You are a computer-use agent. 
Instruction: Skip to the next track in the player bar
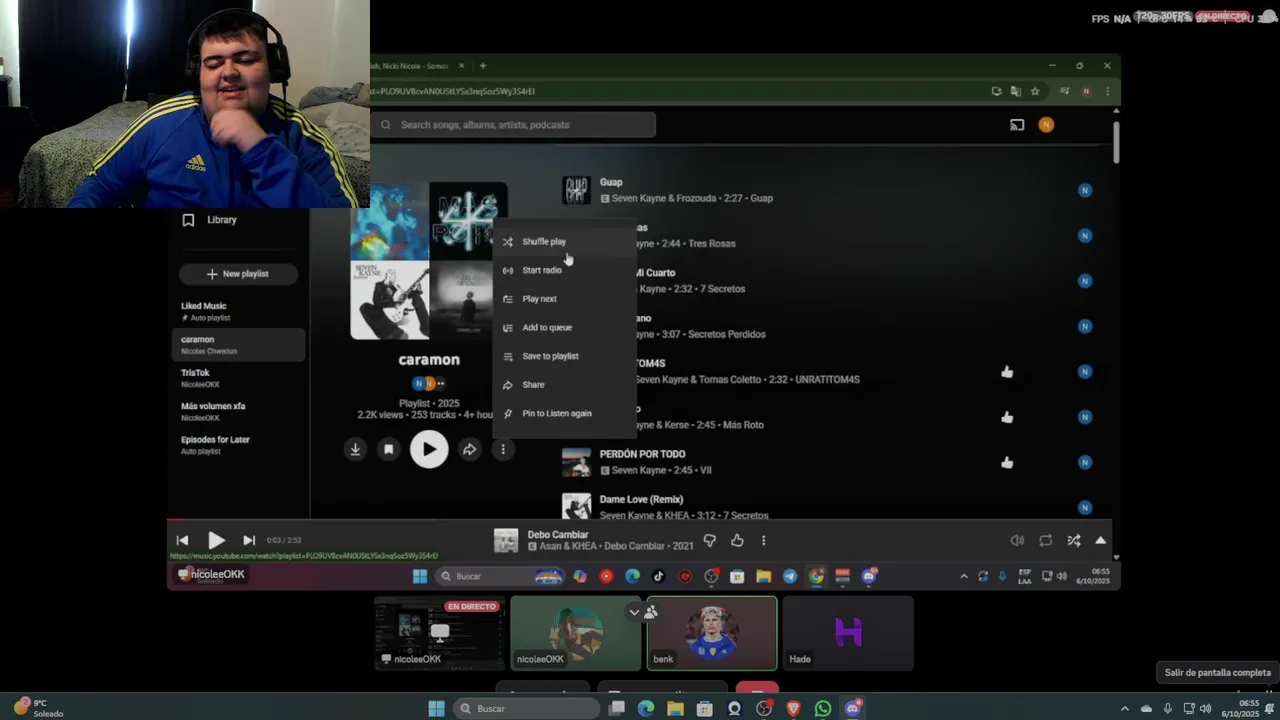pos(249,540)
